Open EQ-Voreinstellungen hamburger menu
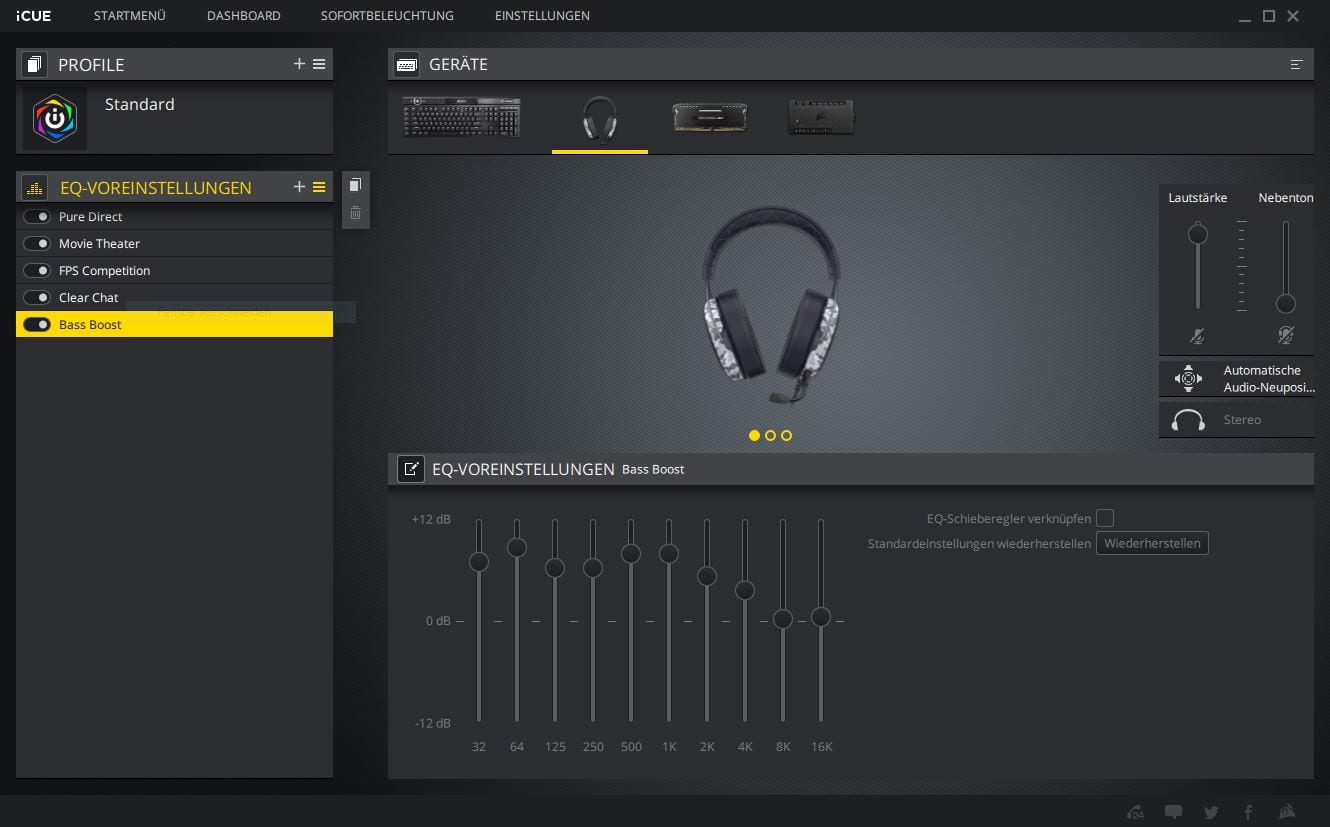 [x=319, y=187]
